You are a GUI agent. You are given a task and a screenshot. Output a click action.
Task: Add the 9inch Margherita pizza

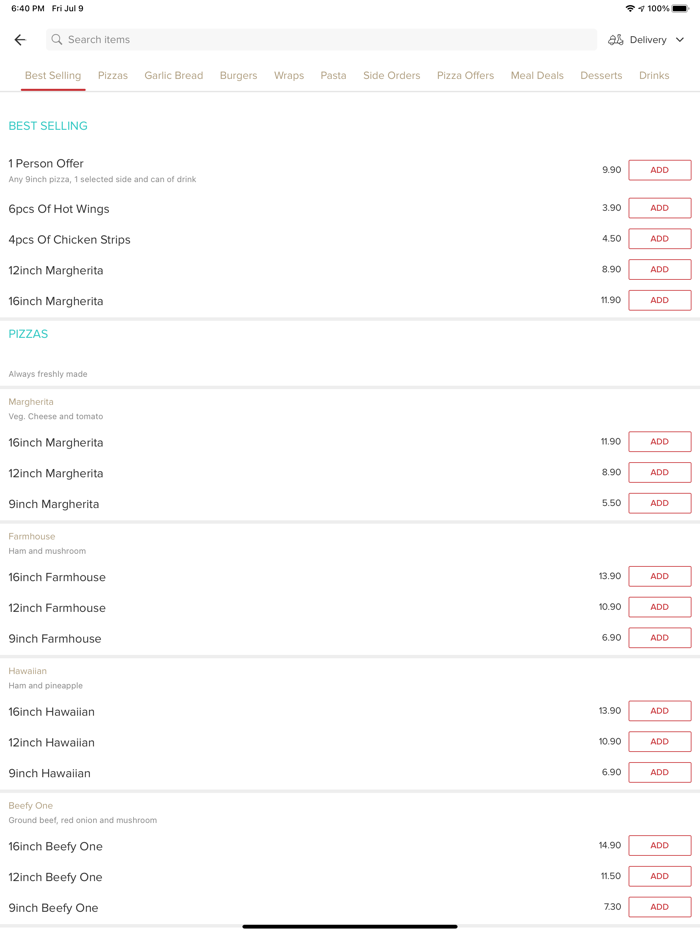click(659, 503)
